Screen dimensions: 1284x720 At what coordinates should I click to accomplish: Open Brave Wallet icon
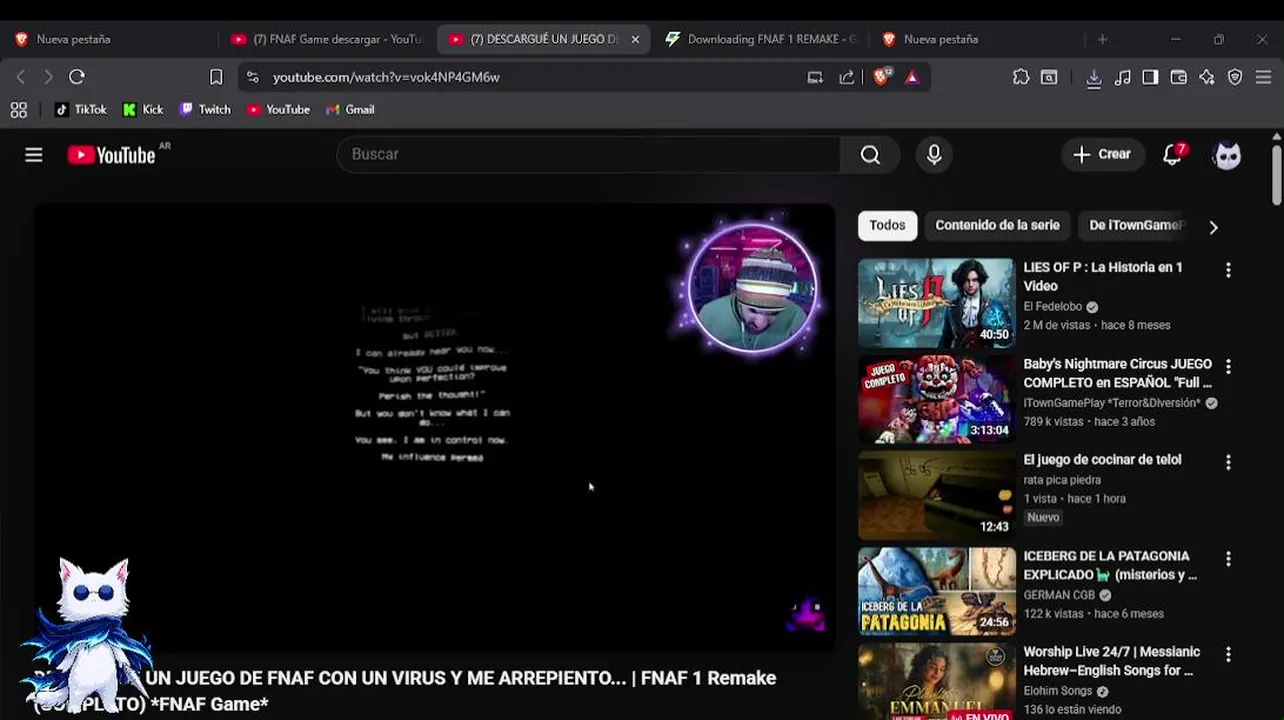pos(1179,77)
